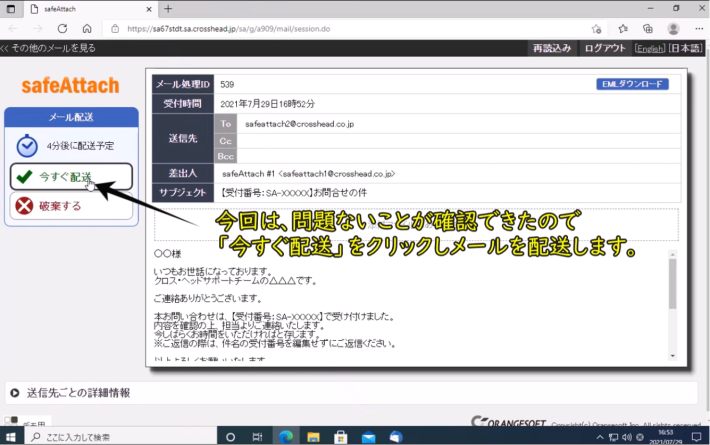The height and width of the screenshot is (445, 710).
Task: Add page to favorites star icon
Action: [596, 29]
